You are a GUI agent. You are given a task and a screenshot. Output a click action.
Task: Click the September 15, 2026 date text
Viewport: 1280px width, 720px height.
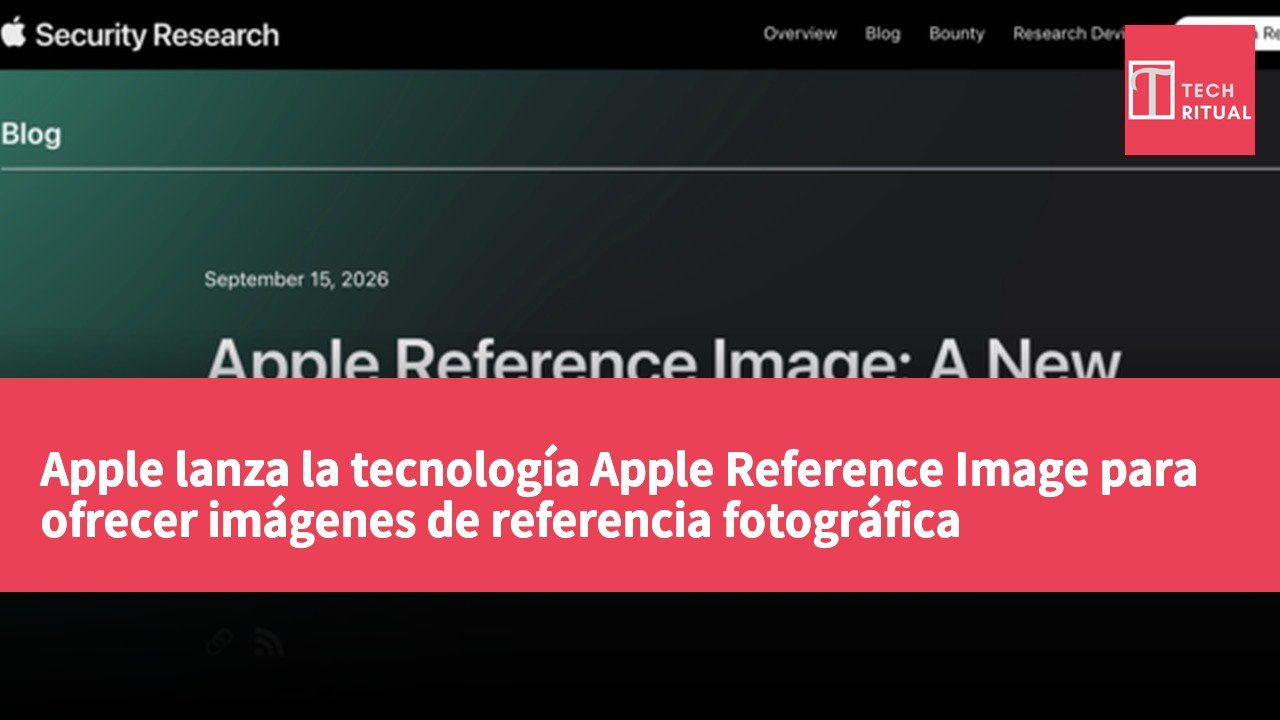pos(296,279)
